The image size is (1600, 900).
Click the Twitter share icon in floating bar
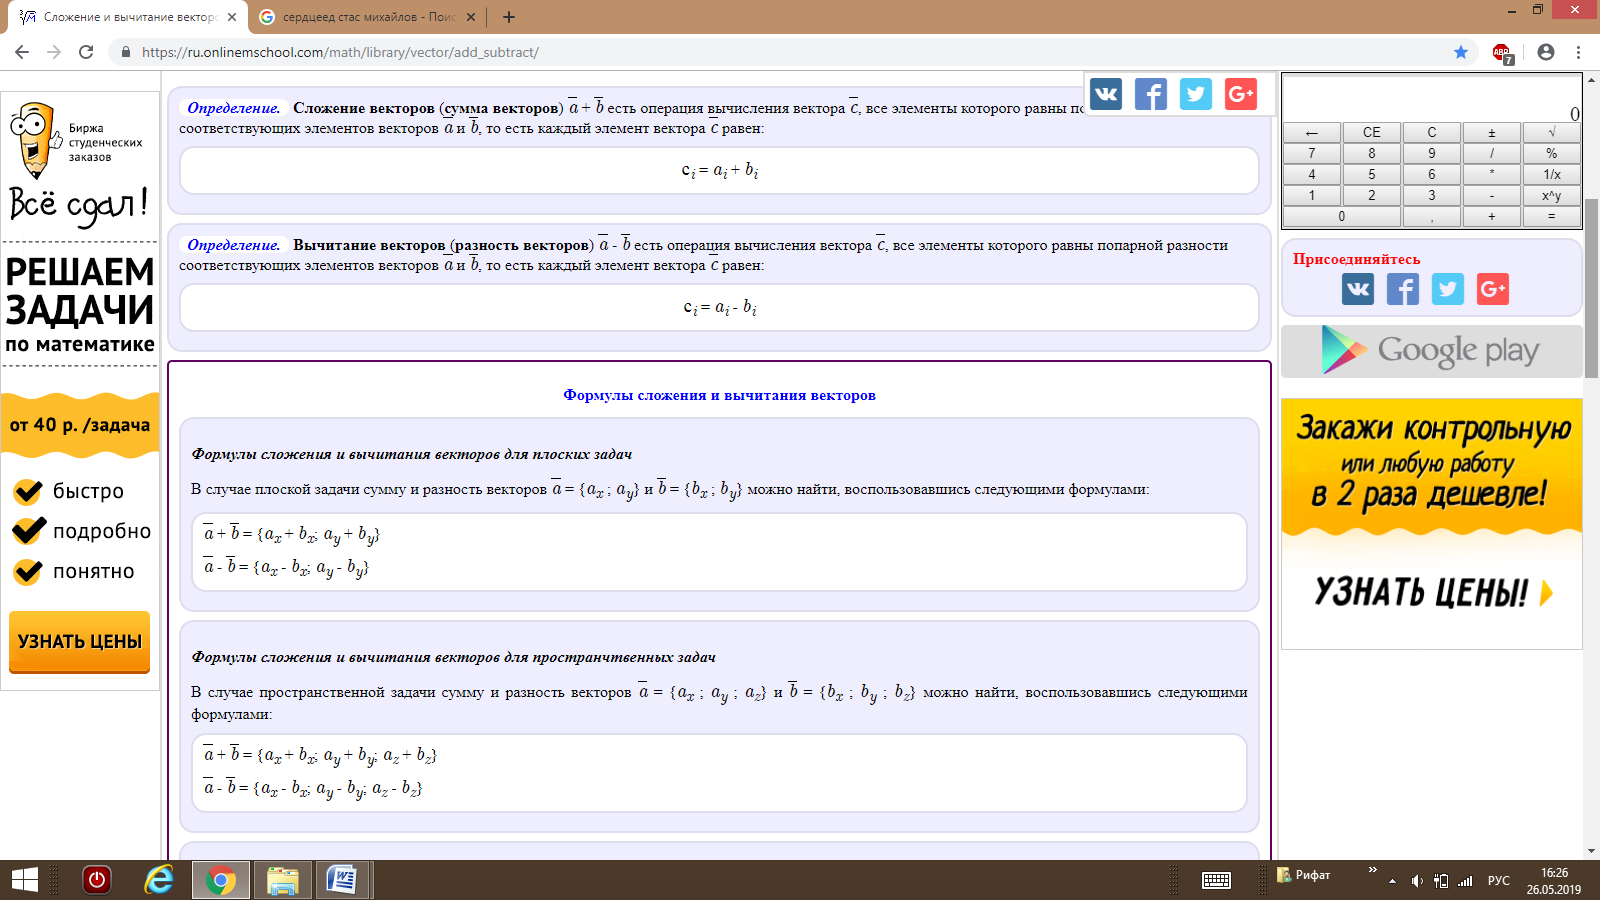[1196, 94]
